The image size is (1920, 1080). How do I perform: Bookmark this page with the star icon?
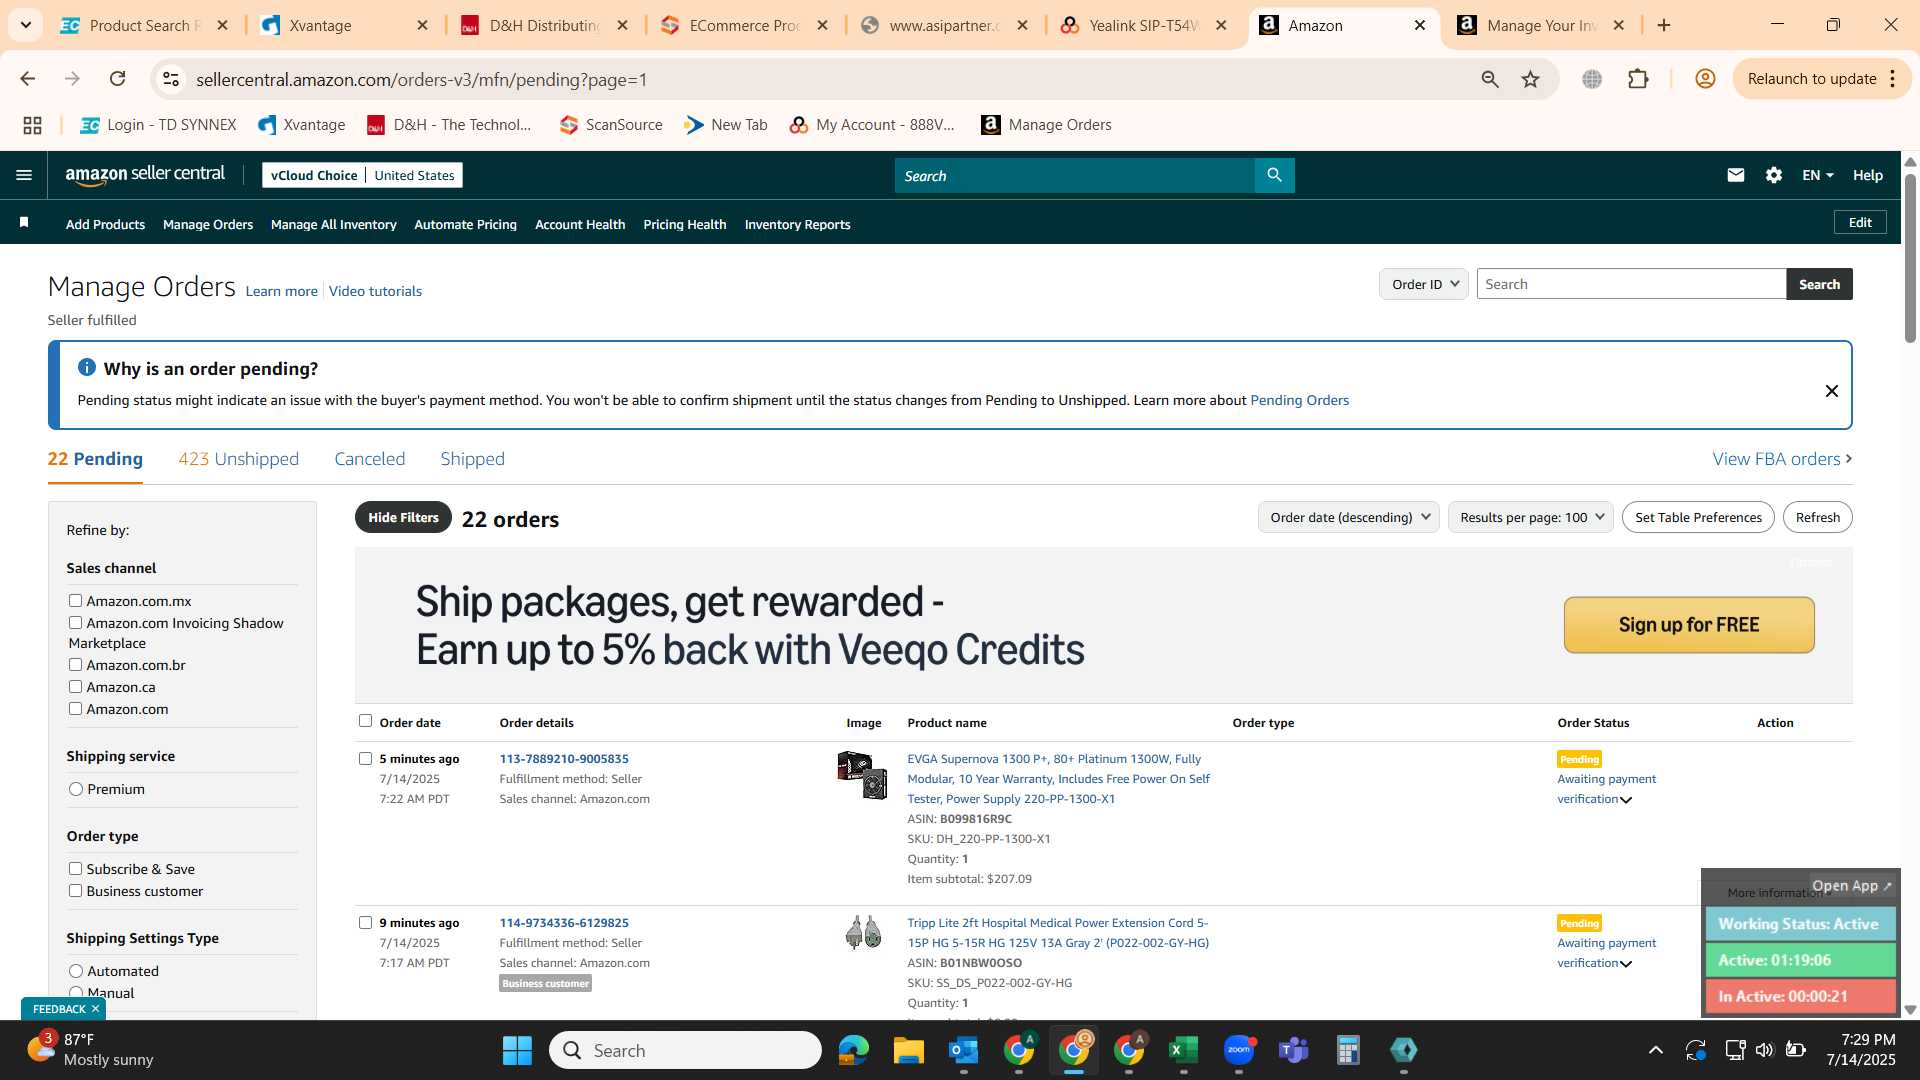tap(1530, 79)
